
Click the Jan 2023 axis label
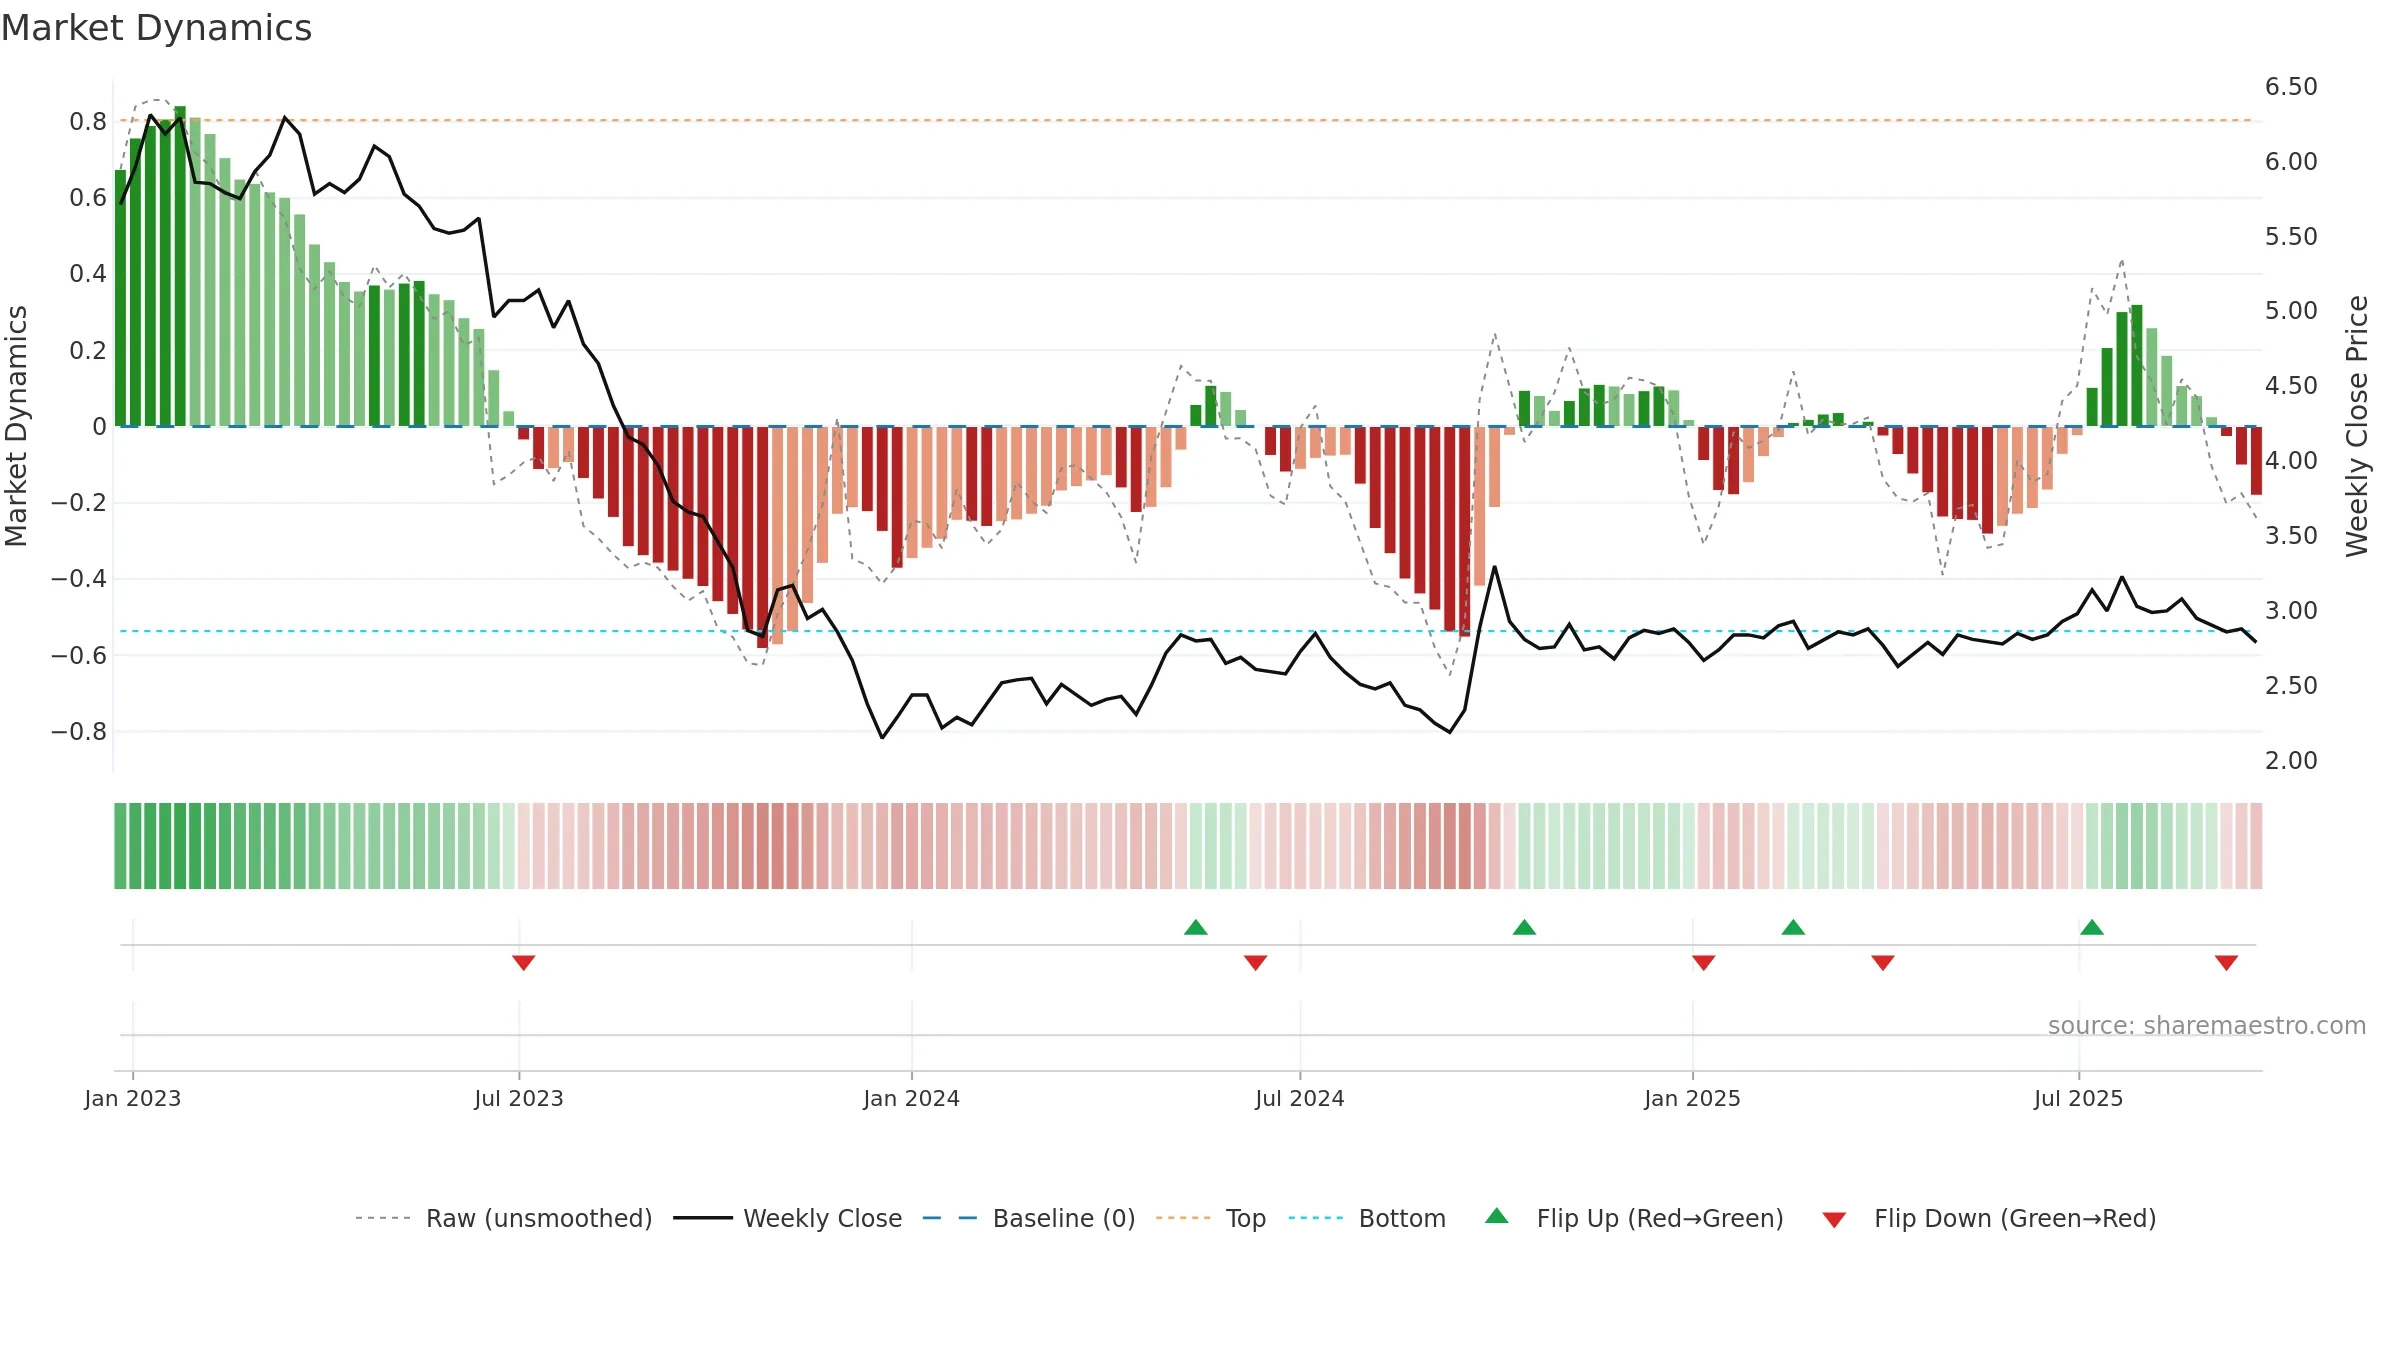point(133,1098)
